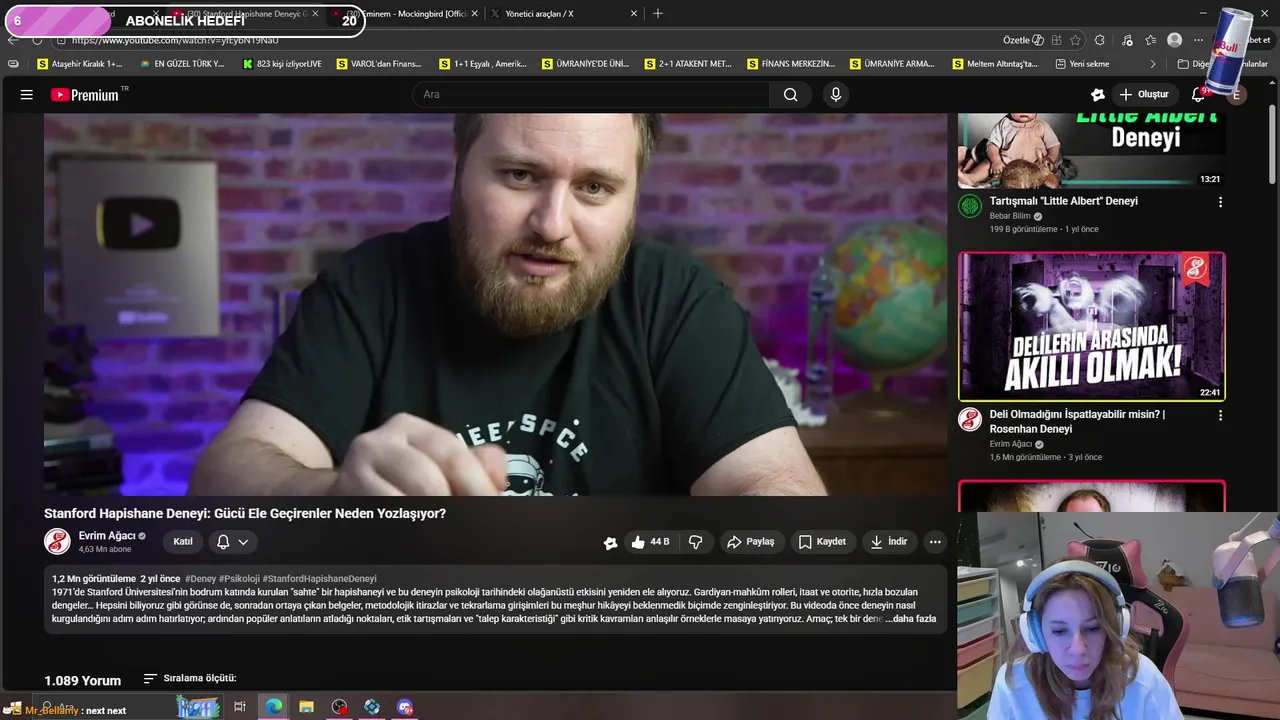1280x720 pixels.
Task: Open Discord icon on taskbar
Action: [405, 707]
